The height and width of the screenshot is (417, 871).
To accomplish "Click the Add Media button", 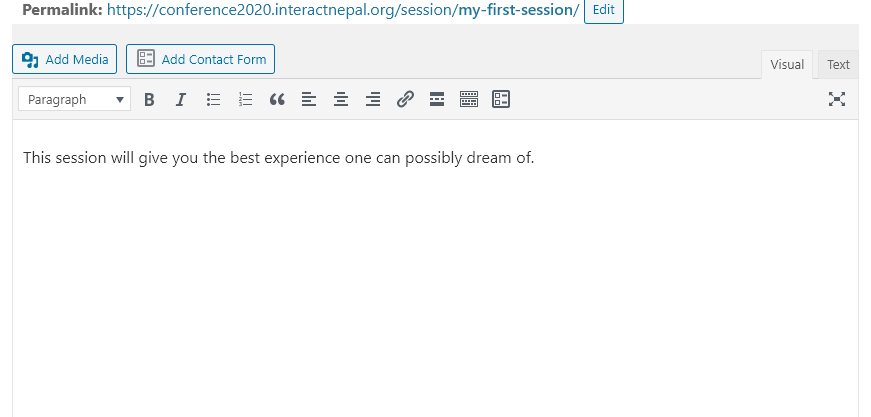I will pos(64,59).
